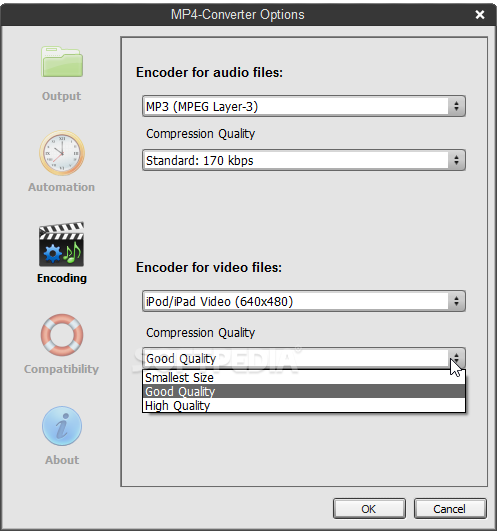Screen dimensions: 497x531
Task: Open the About info icon section
Action: point(62,426)
